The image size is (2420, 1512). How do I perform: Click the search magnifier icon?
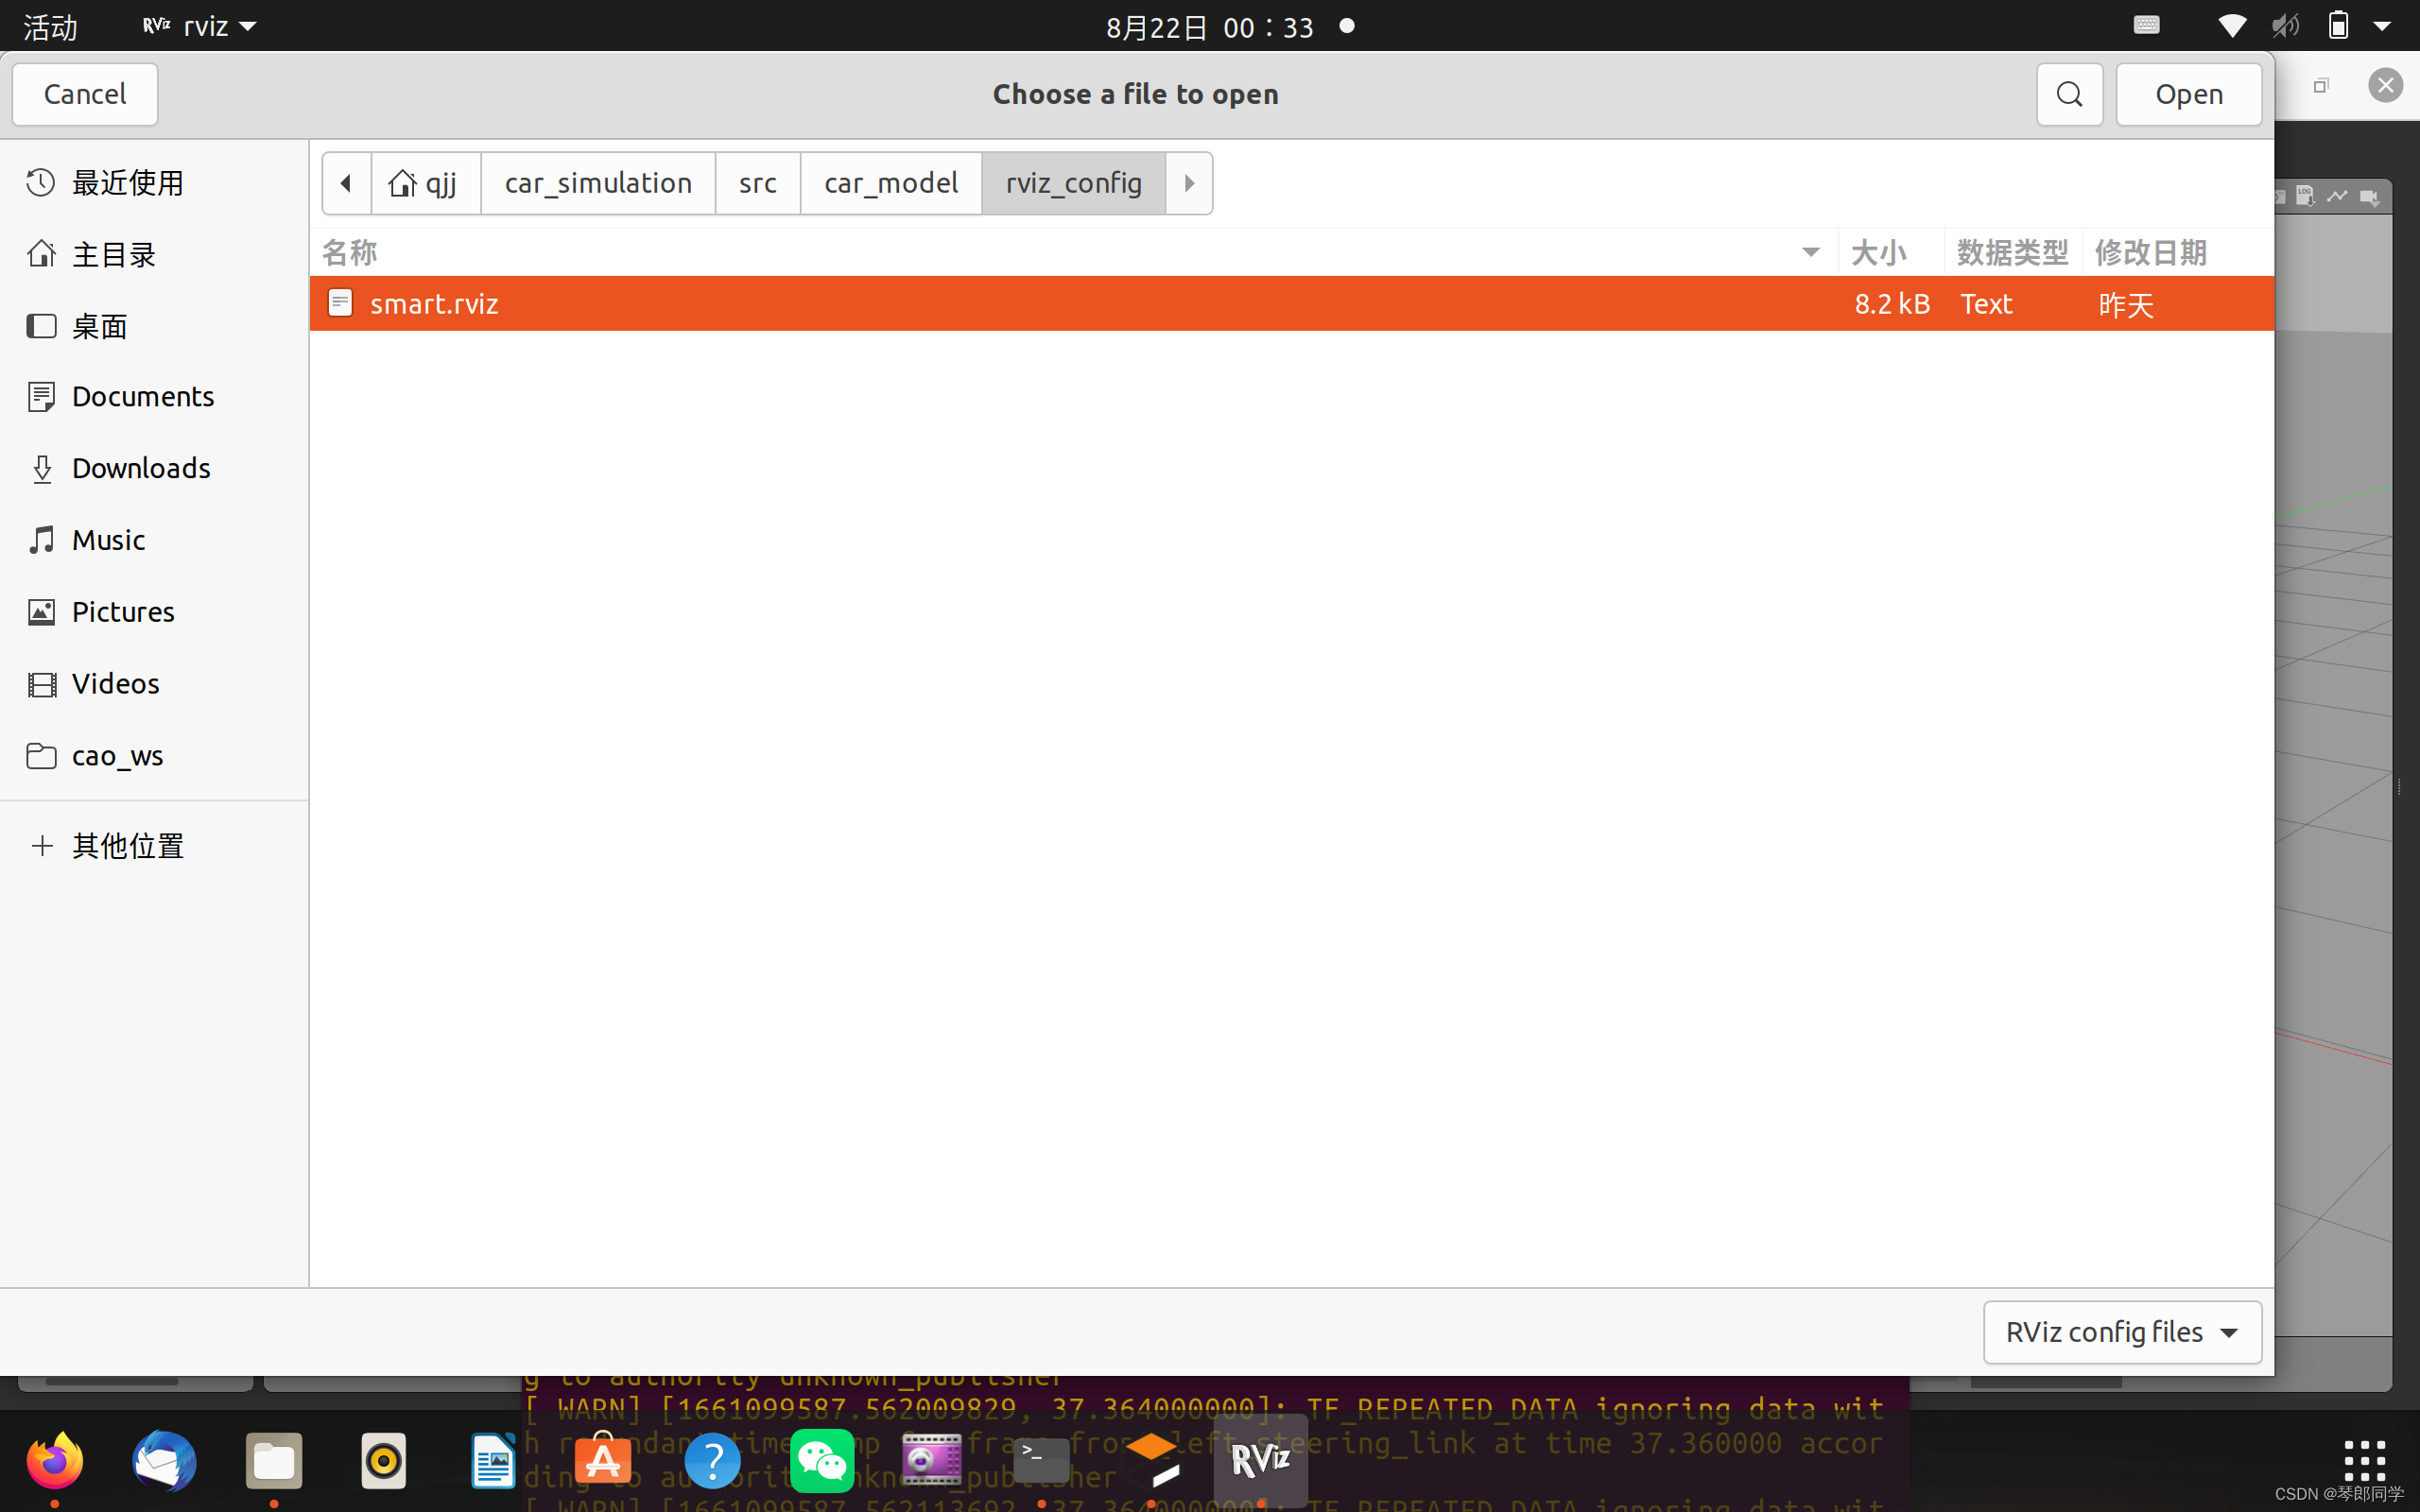2069,94
